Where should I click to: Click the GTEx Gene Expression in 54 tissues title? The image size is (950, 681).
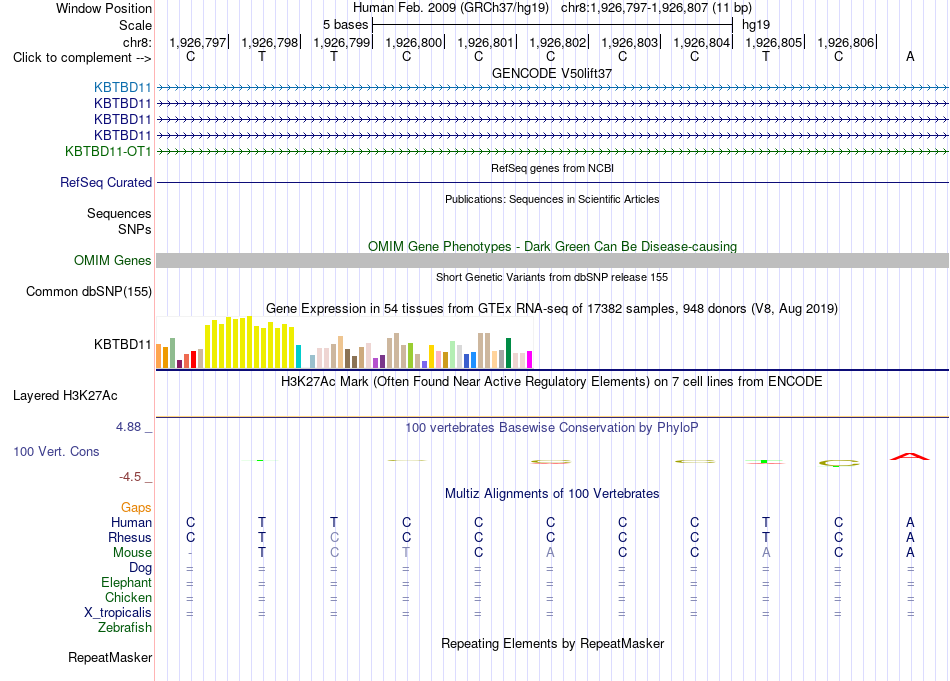point(552,308)
